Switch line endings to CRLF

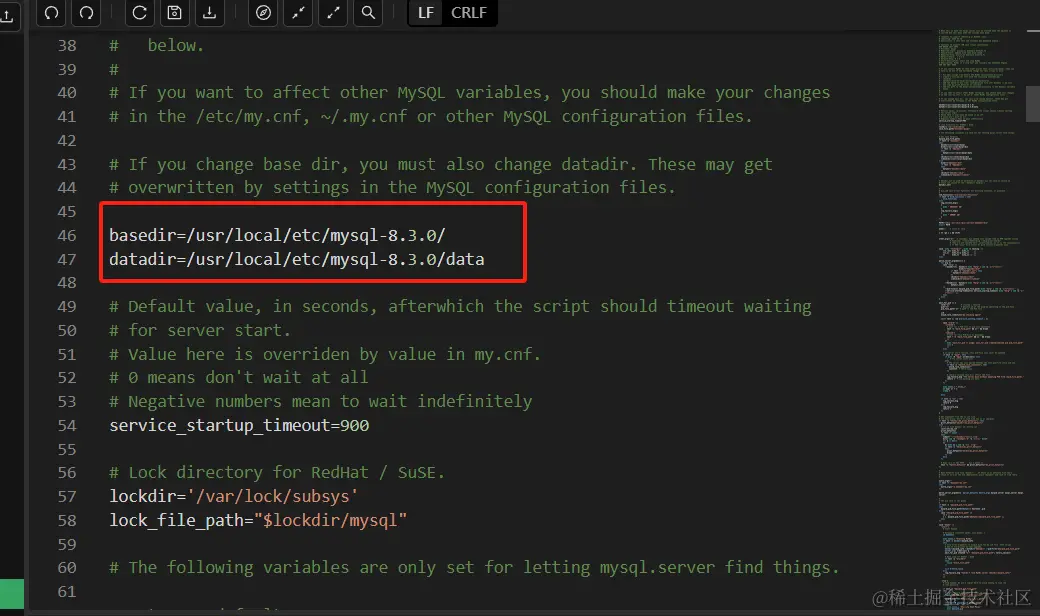click(469, 13)
